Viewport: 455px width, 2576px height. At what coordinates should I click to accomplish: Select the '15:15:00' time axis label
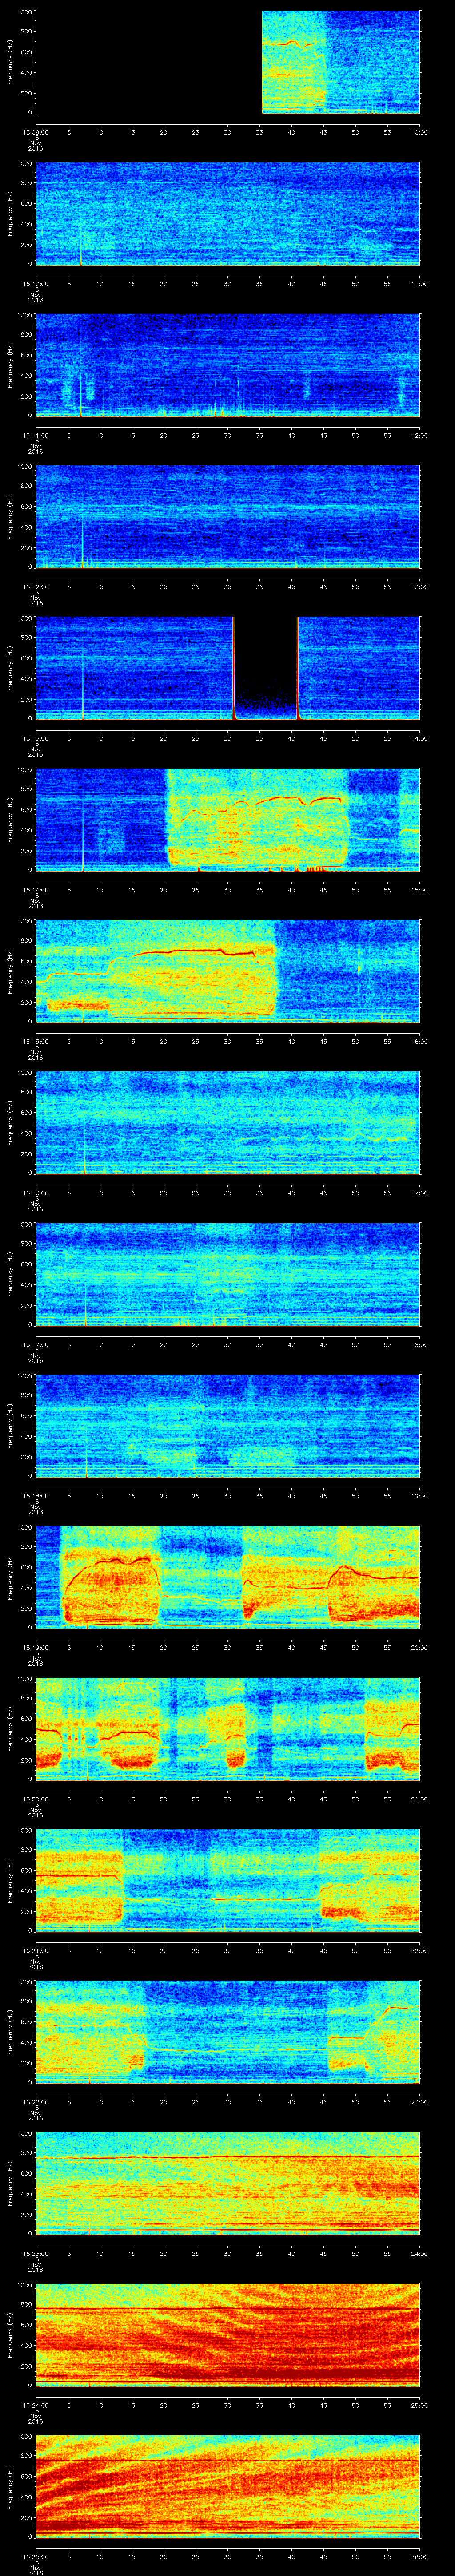click(35, 1041)
